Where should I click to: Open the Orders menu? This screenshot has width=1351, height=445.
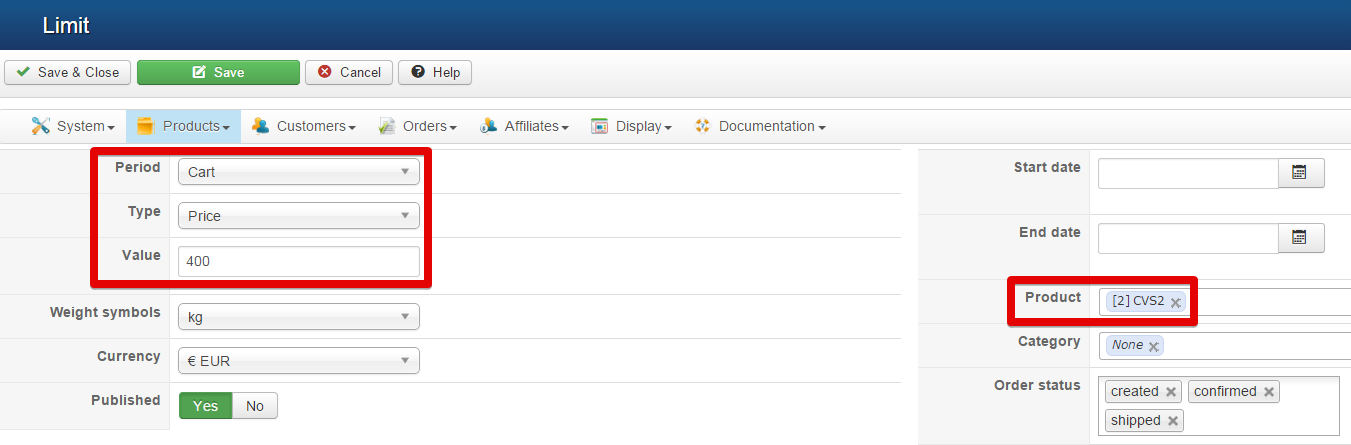point(418,126)
